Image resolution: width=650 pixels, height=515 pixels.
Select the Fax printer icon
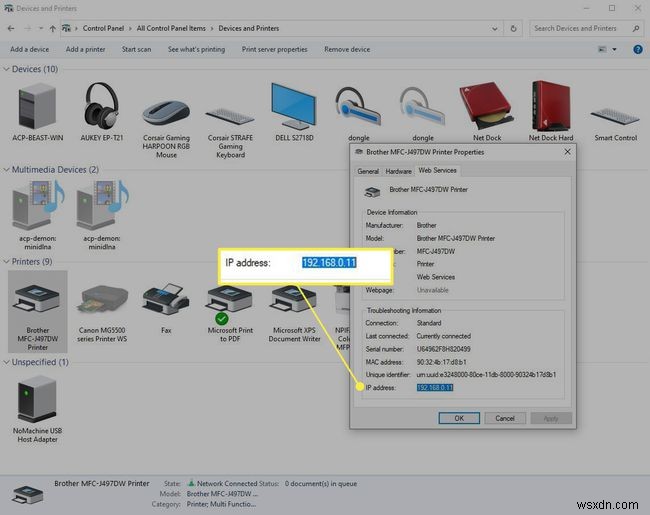pos(166,300)
